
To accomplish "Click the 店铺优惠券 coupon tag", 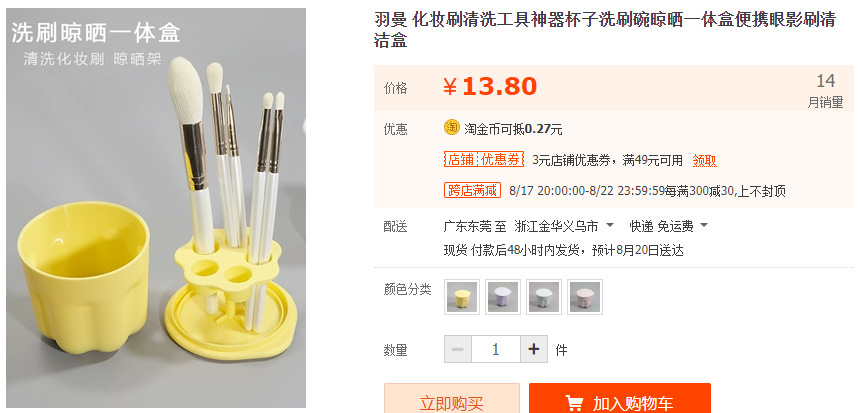I will point(484,160).
